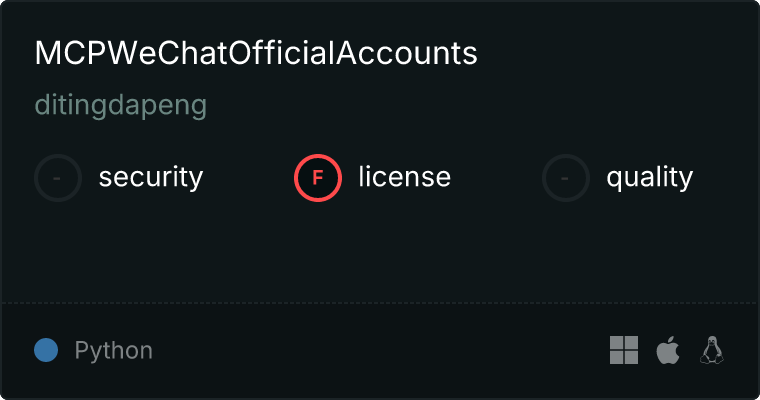Click the footer space between Python and Windows icon
The height and width of the screenshot is (400, 760).
pyautogui.click(x=380, y=350)
